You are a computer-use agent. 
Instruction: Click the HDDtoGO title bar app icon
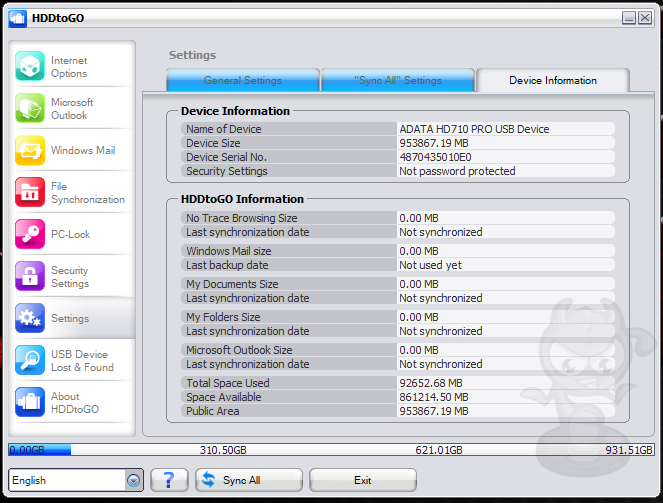pyautogui.click(x=18, y=18)
